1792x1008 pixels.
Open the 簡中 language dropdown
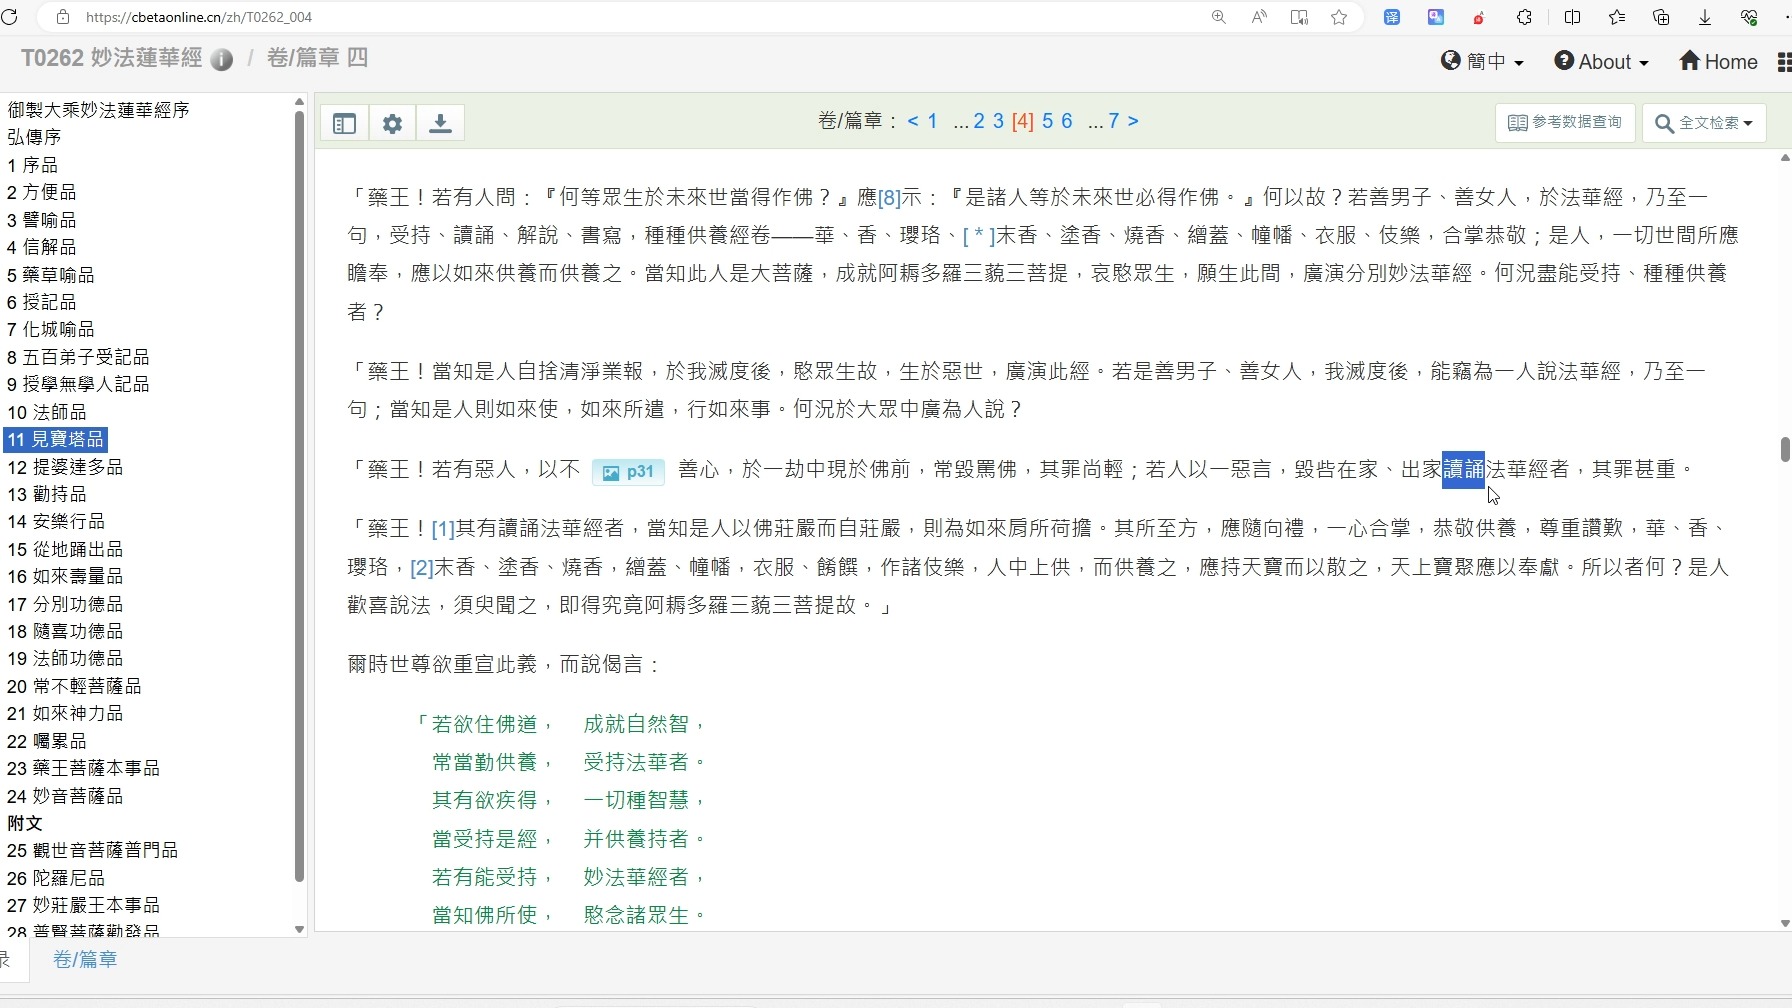(x=1482, y=62)
